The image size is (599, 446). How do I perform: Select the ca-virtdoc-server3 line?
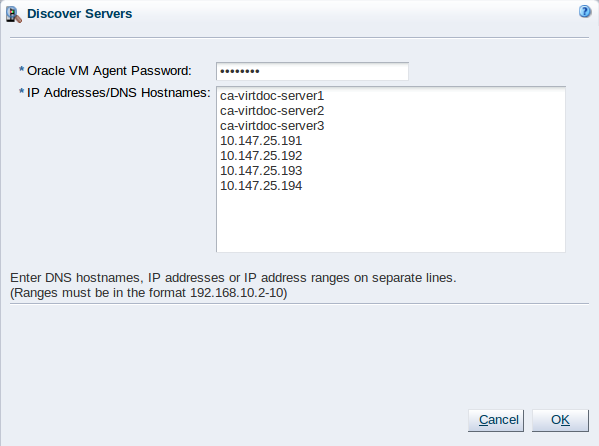click(x=272, y=126)
